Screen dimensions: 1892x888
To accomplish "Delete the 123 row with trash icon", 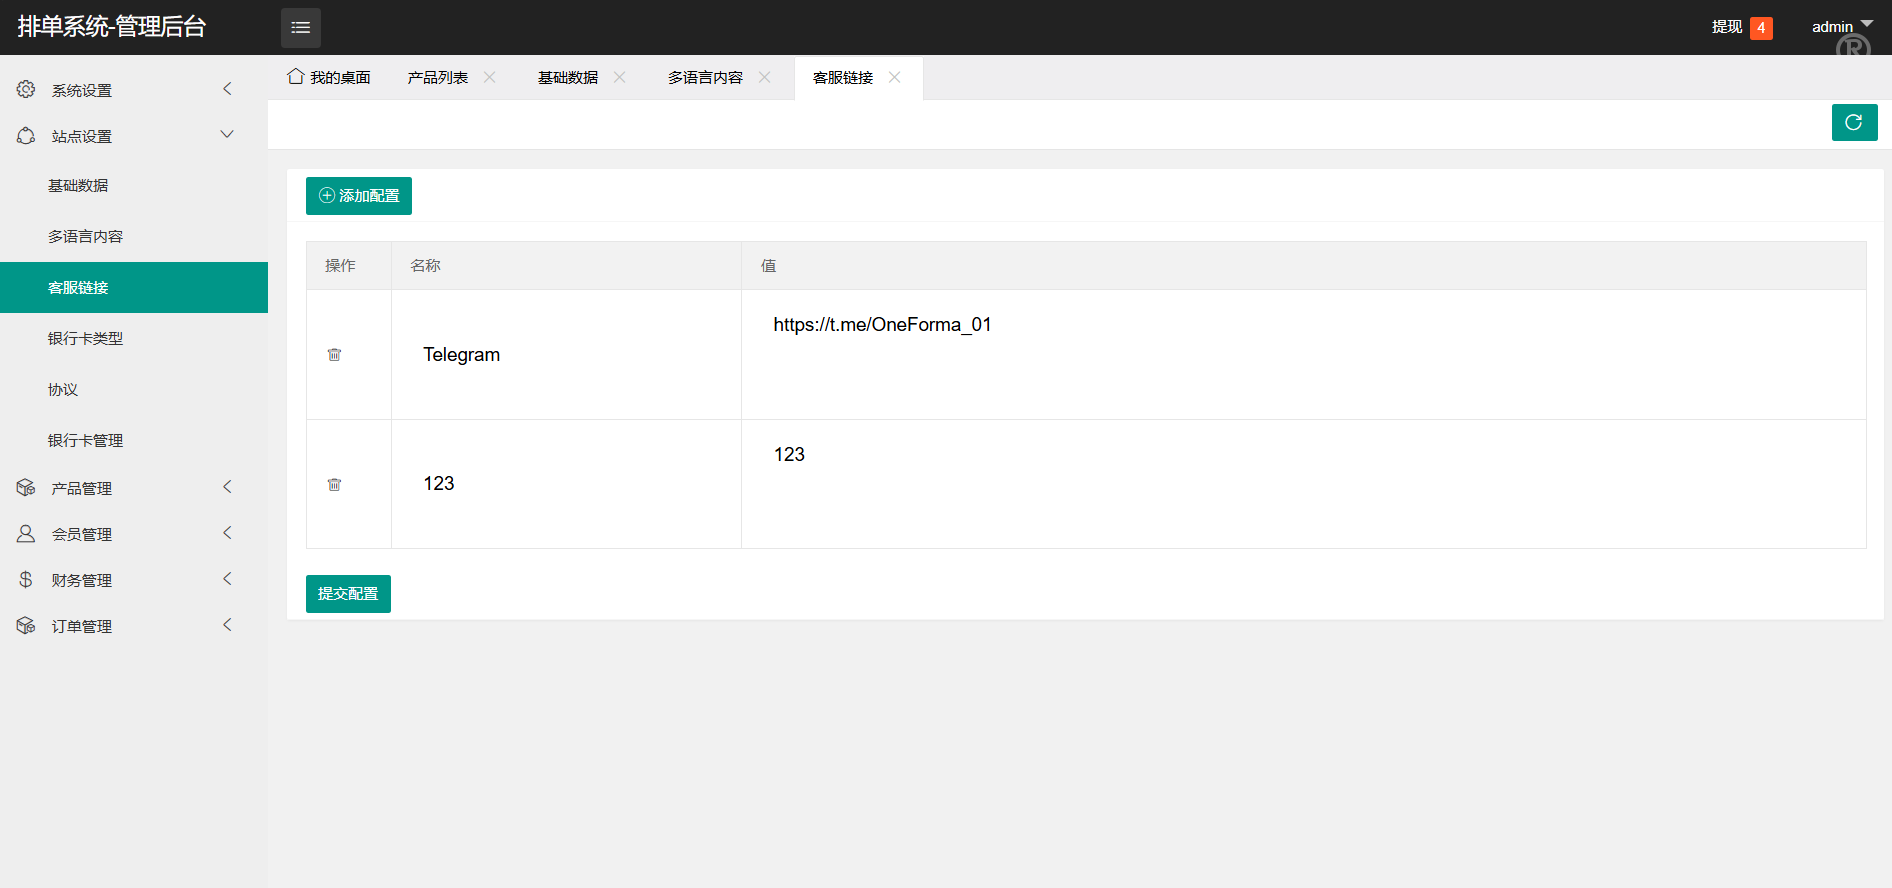I will (x=334, y=485).
